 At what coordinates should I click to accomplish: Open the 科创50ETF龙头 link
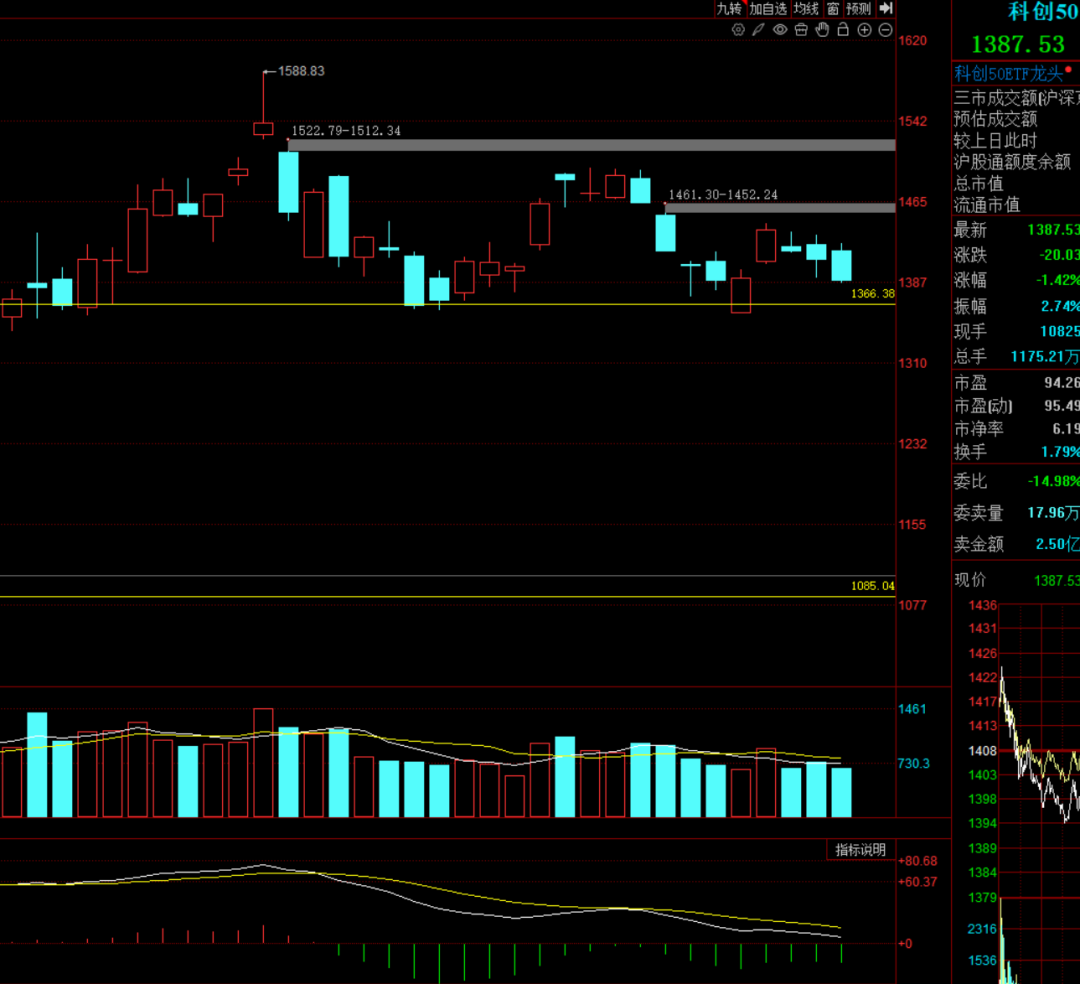click(x=1008, y=72)
